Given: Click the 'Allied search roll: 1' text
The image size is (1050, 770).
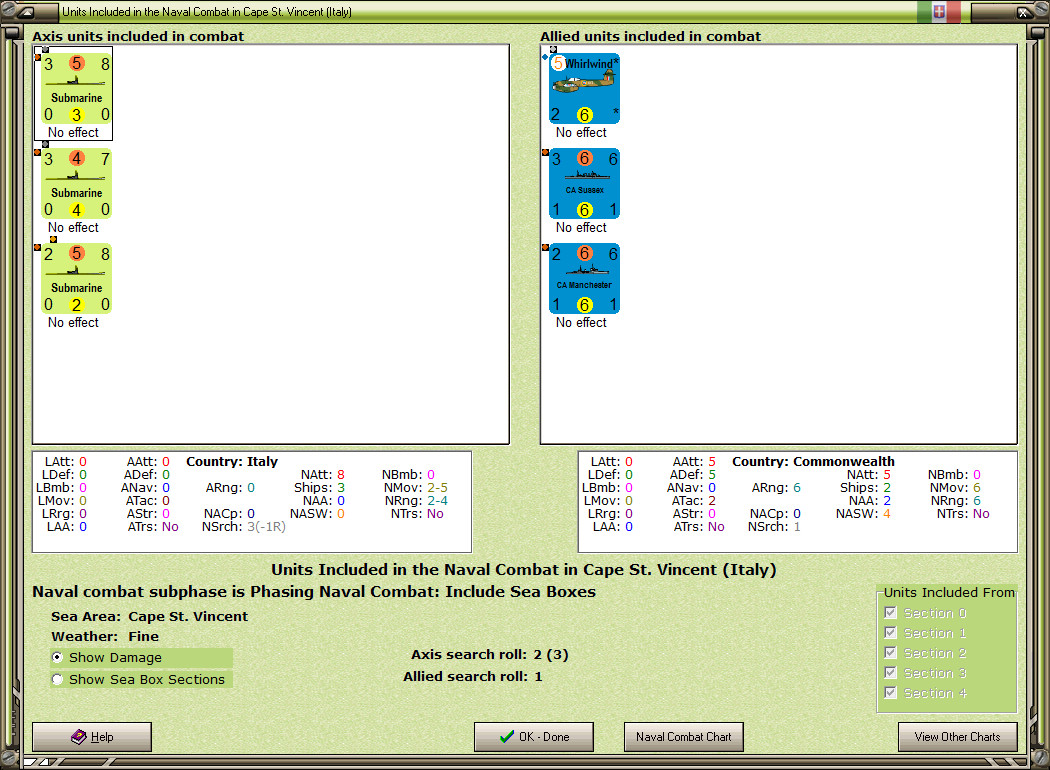Looking at the screenshot, I should [473, 676].
